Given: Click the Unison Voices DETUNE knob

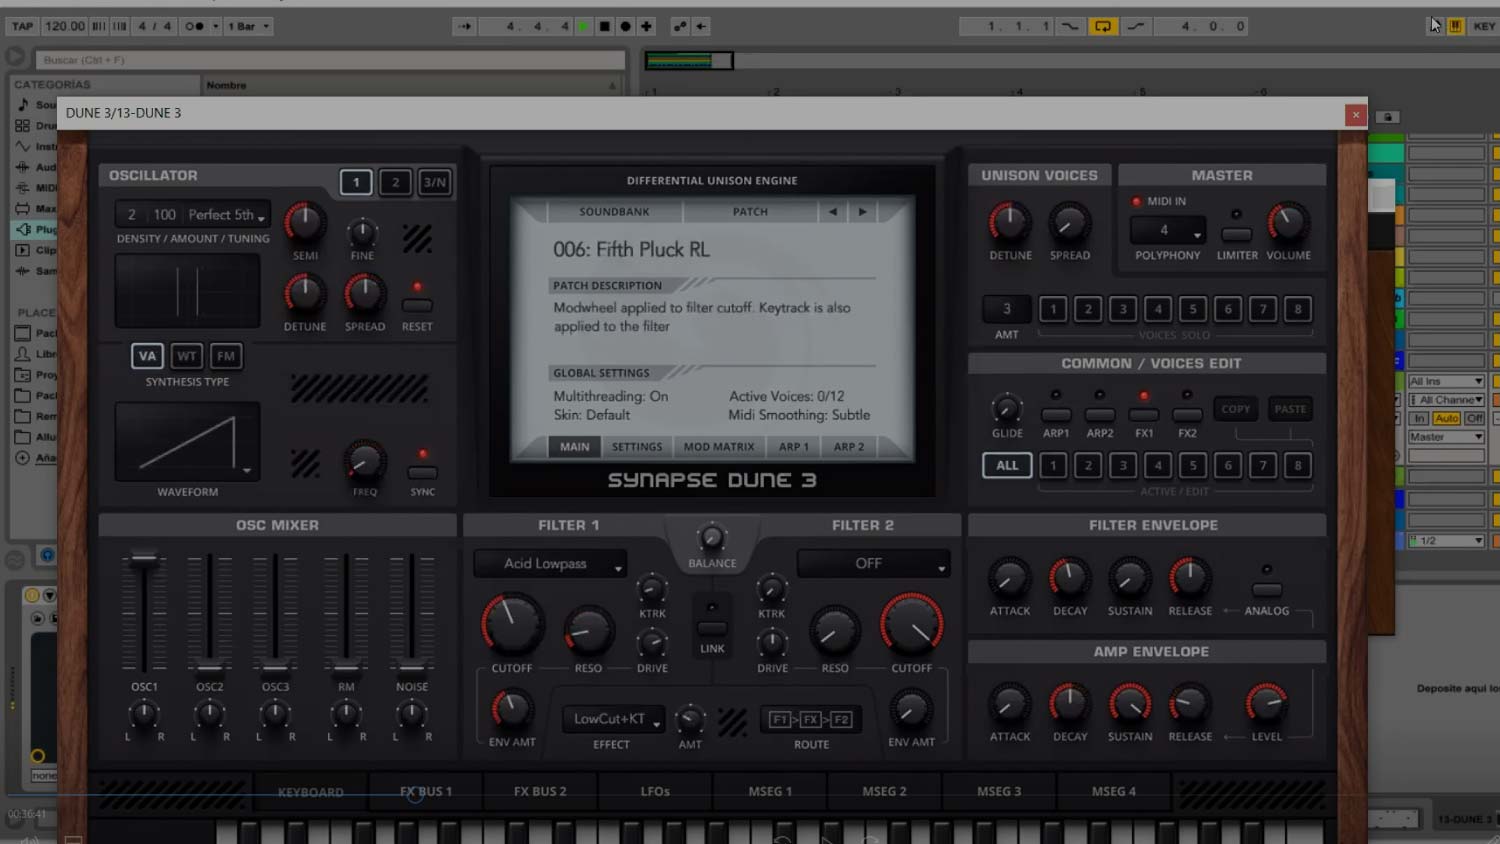Looking at the screenshot, I should pos(1010,222).
